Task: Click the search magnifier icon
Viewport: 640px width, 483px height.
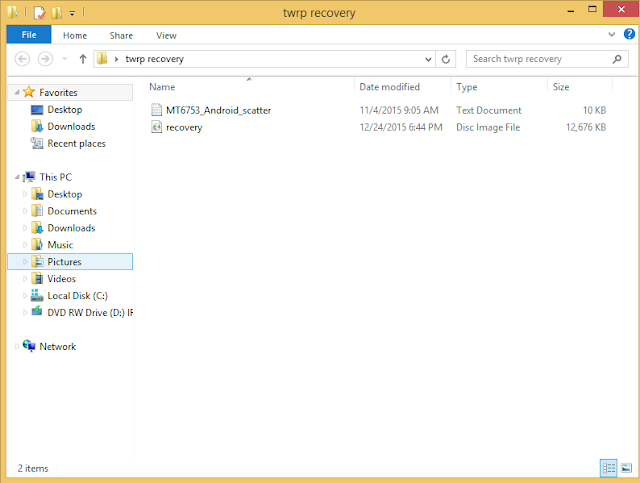Action: click(x=617, y=59)
